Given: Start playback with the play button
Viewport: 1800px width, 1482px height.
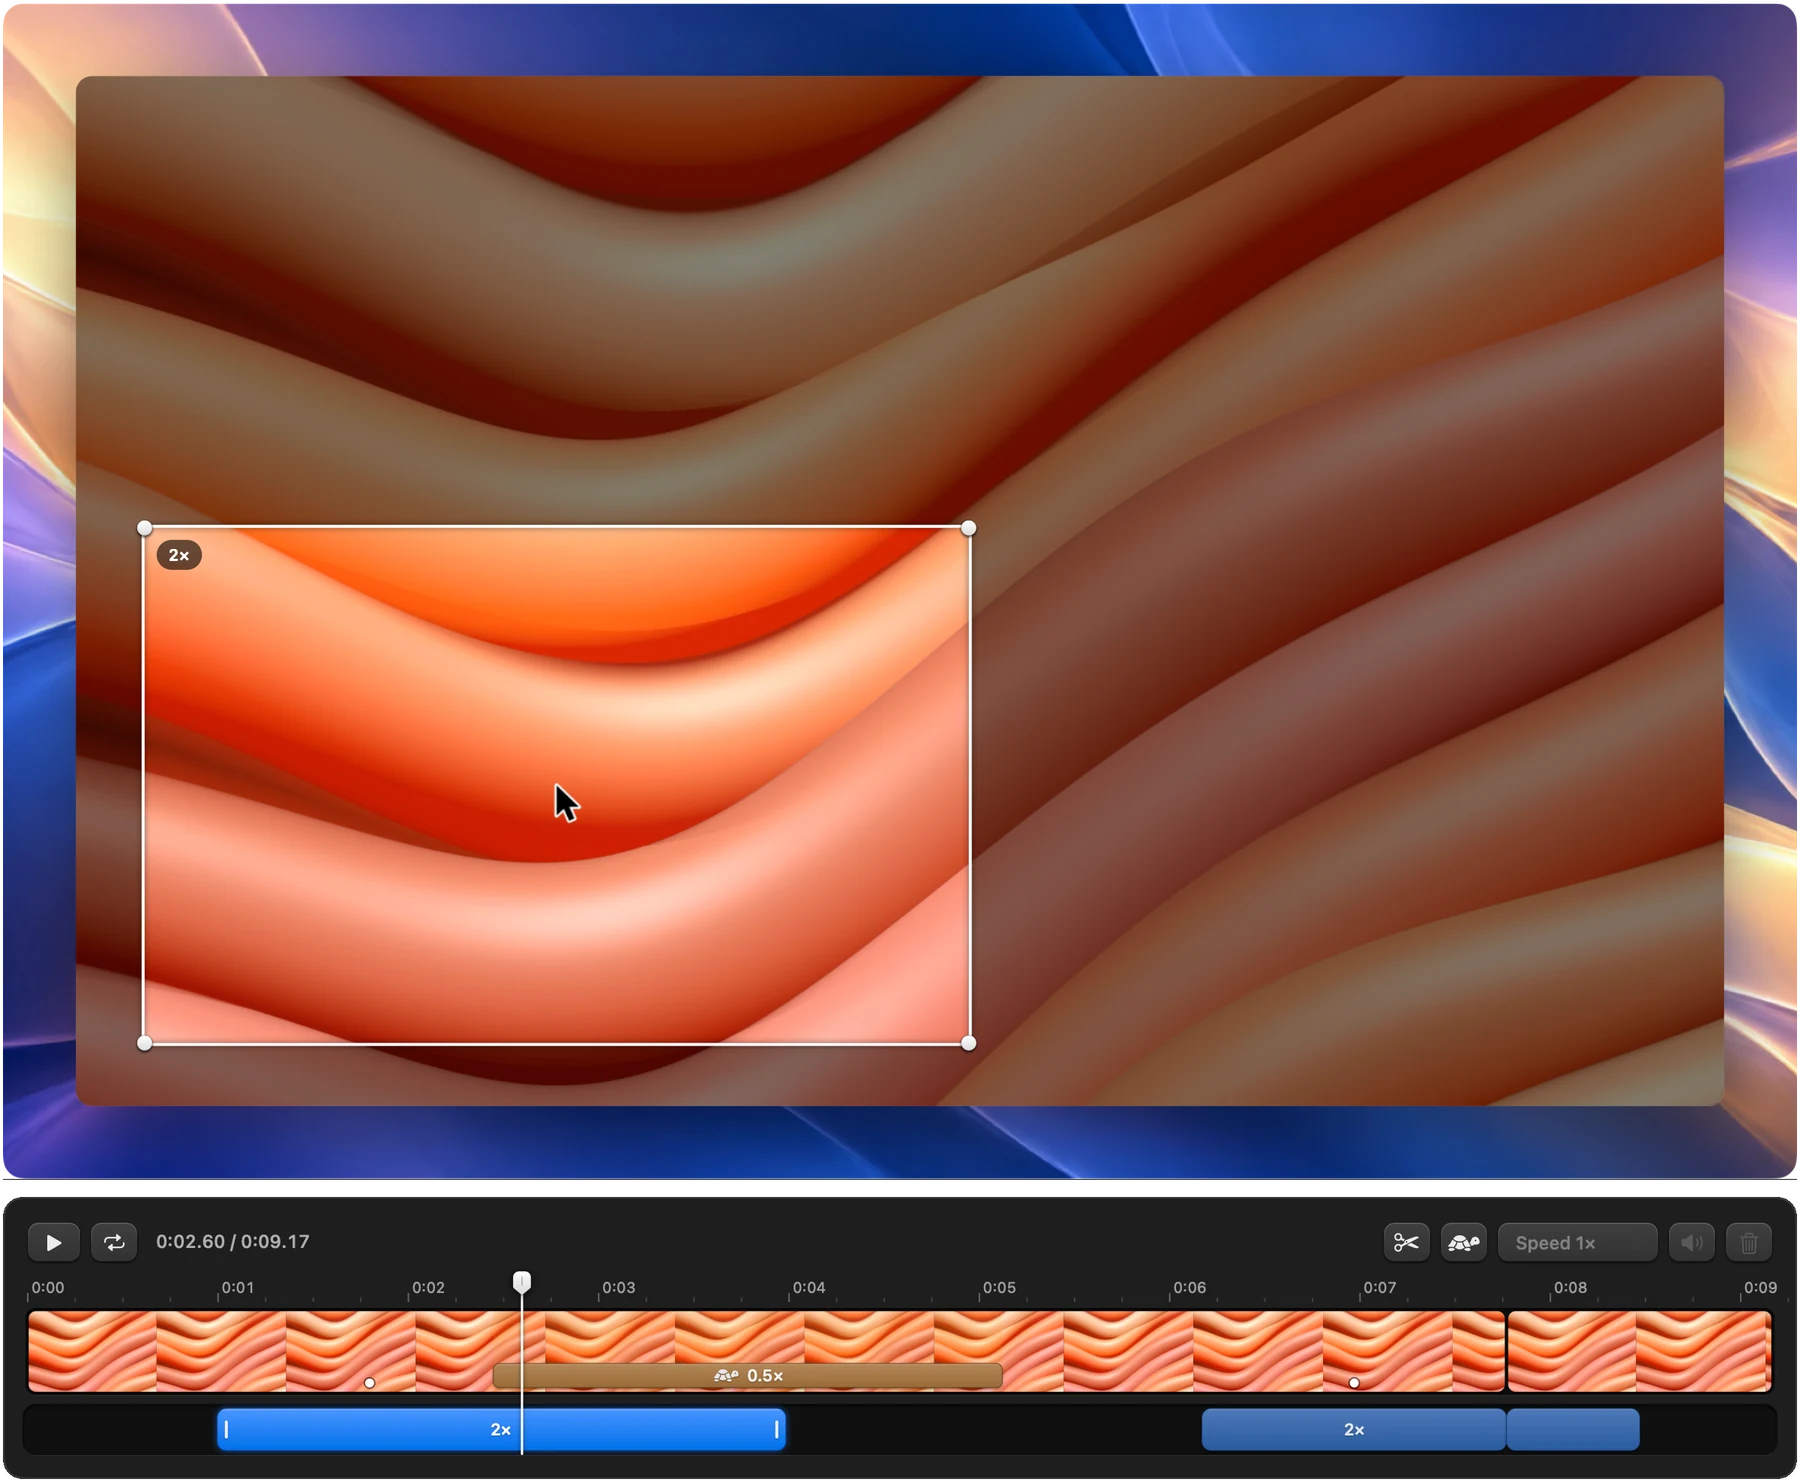Looking at the screenshot, I should pyautogui.click(x=54, y=1242).
